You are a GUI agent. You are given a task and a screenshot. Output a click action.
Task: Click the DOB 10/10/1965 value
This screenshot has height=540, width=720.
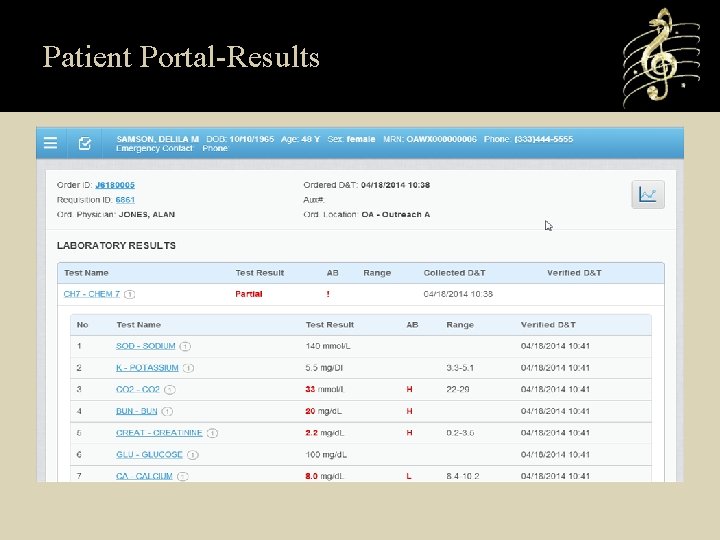point(252,139)
